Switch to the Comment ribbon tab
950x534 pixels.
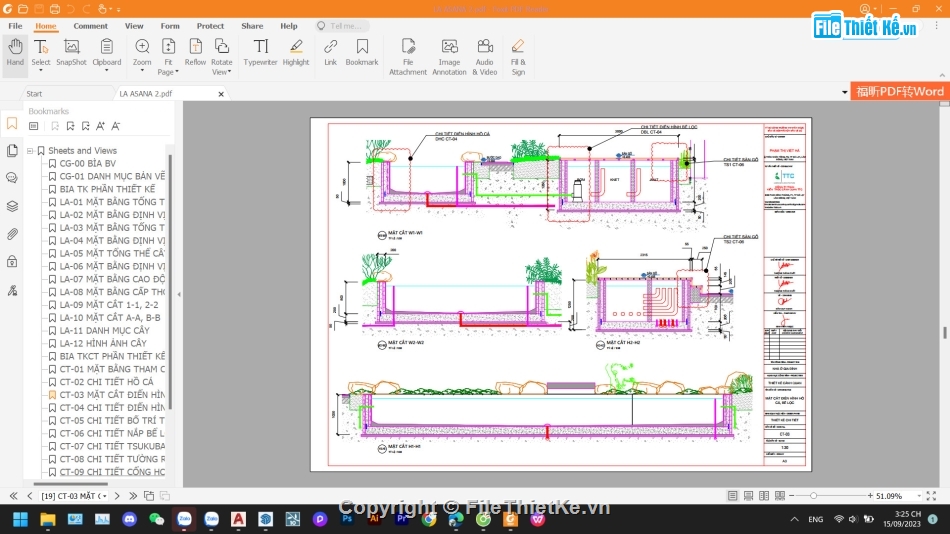click(90, 26)
